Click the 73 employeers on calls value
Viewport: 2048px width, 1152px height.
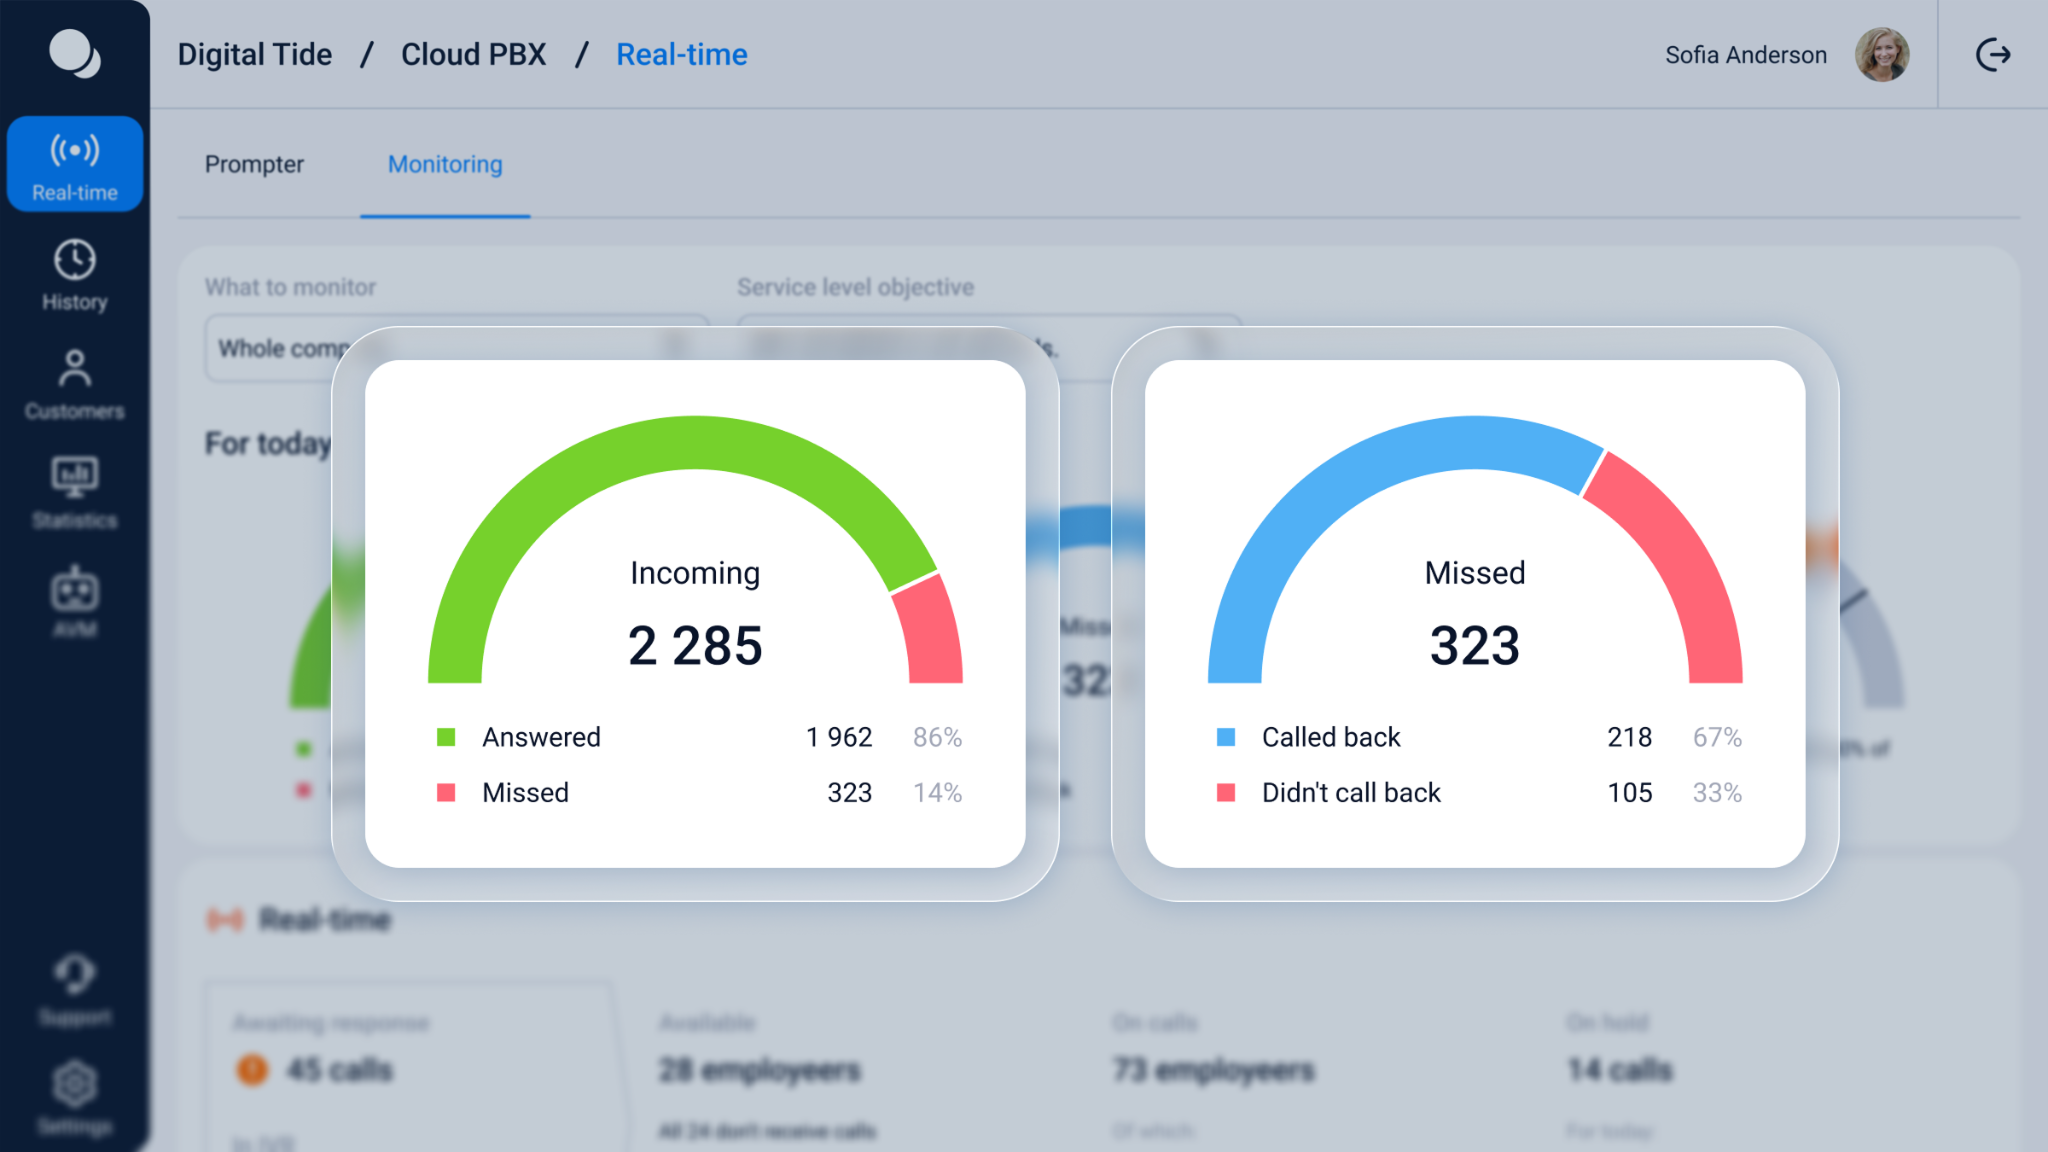click(1213, 1069)
